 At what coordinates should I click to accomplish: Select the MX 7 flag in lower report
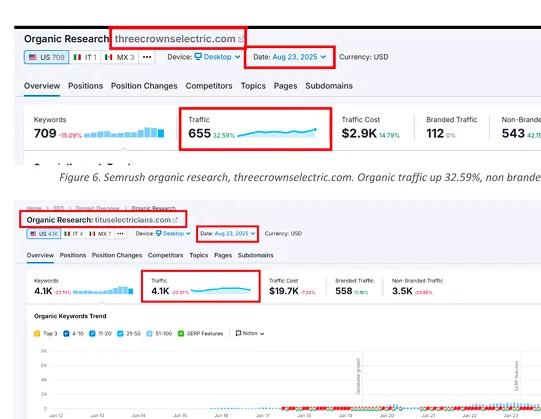[x=100, y=234]
